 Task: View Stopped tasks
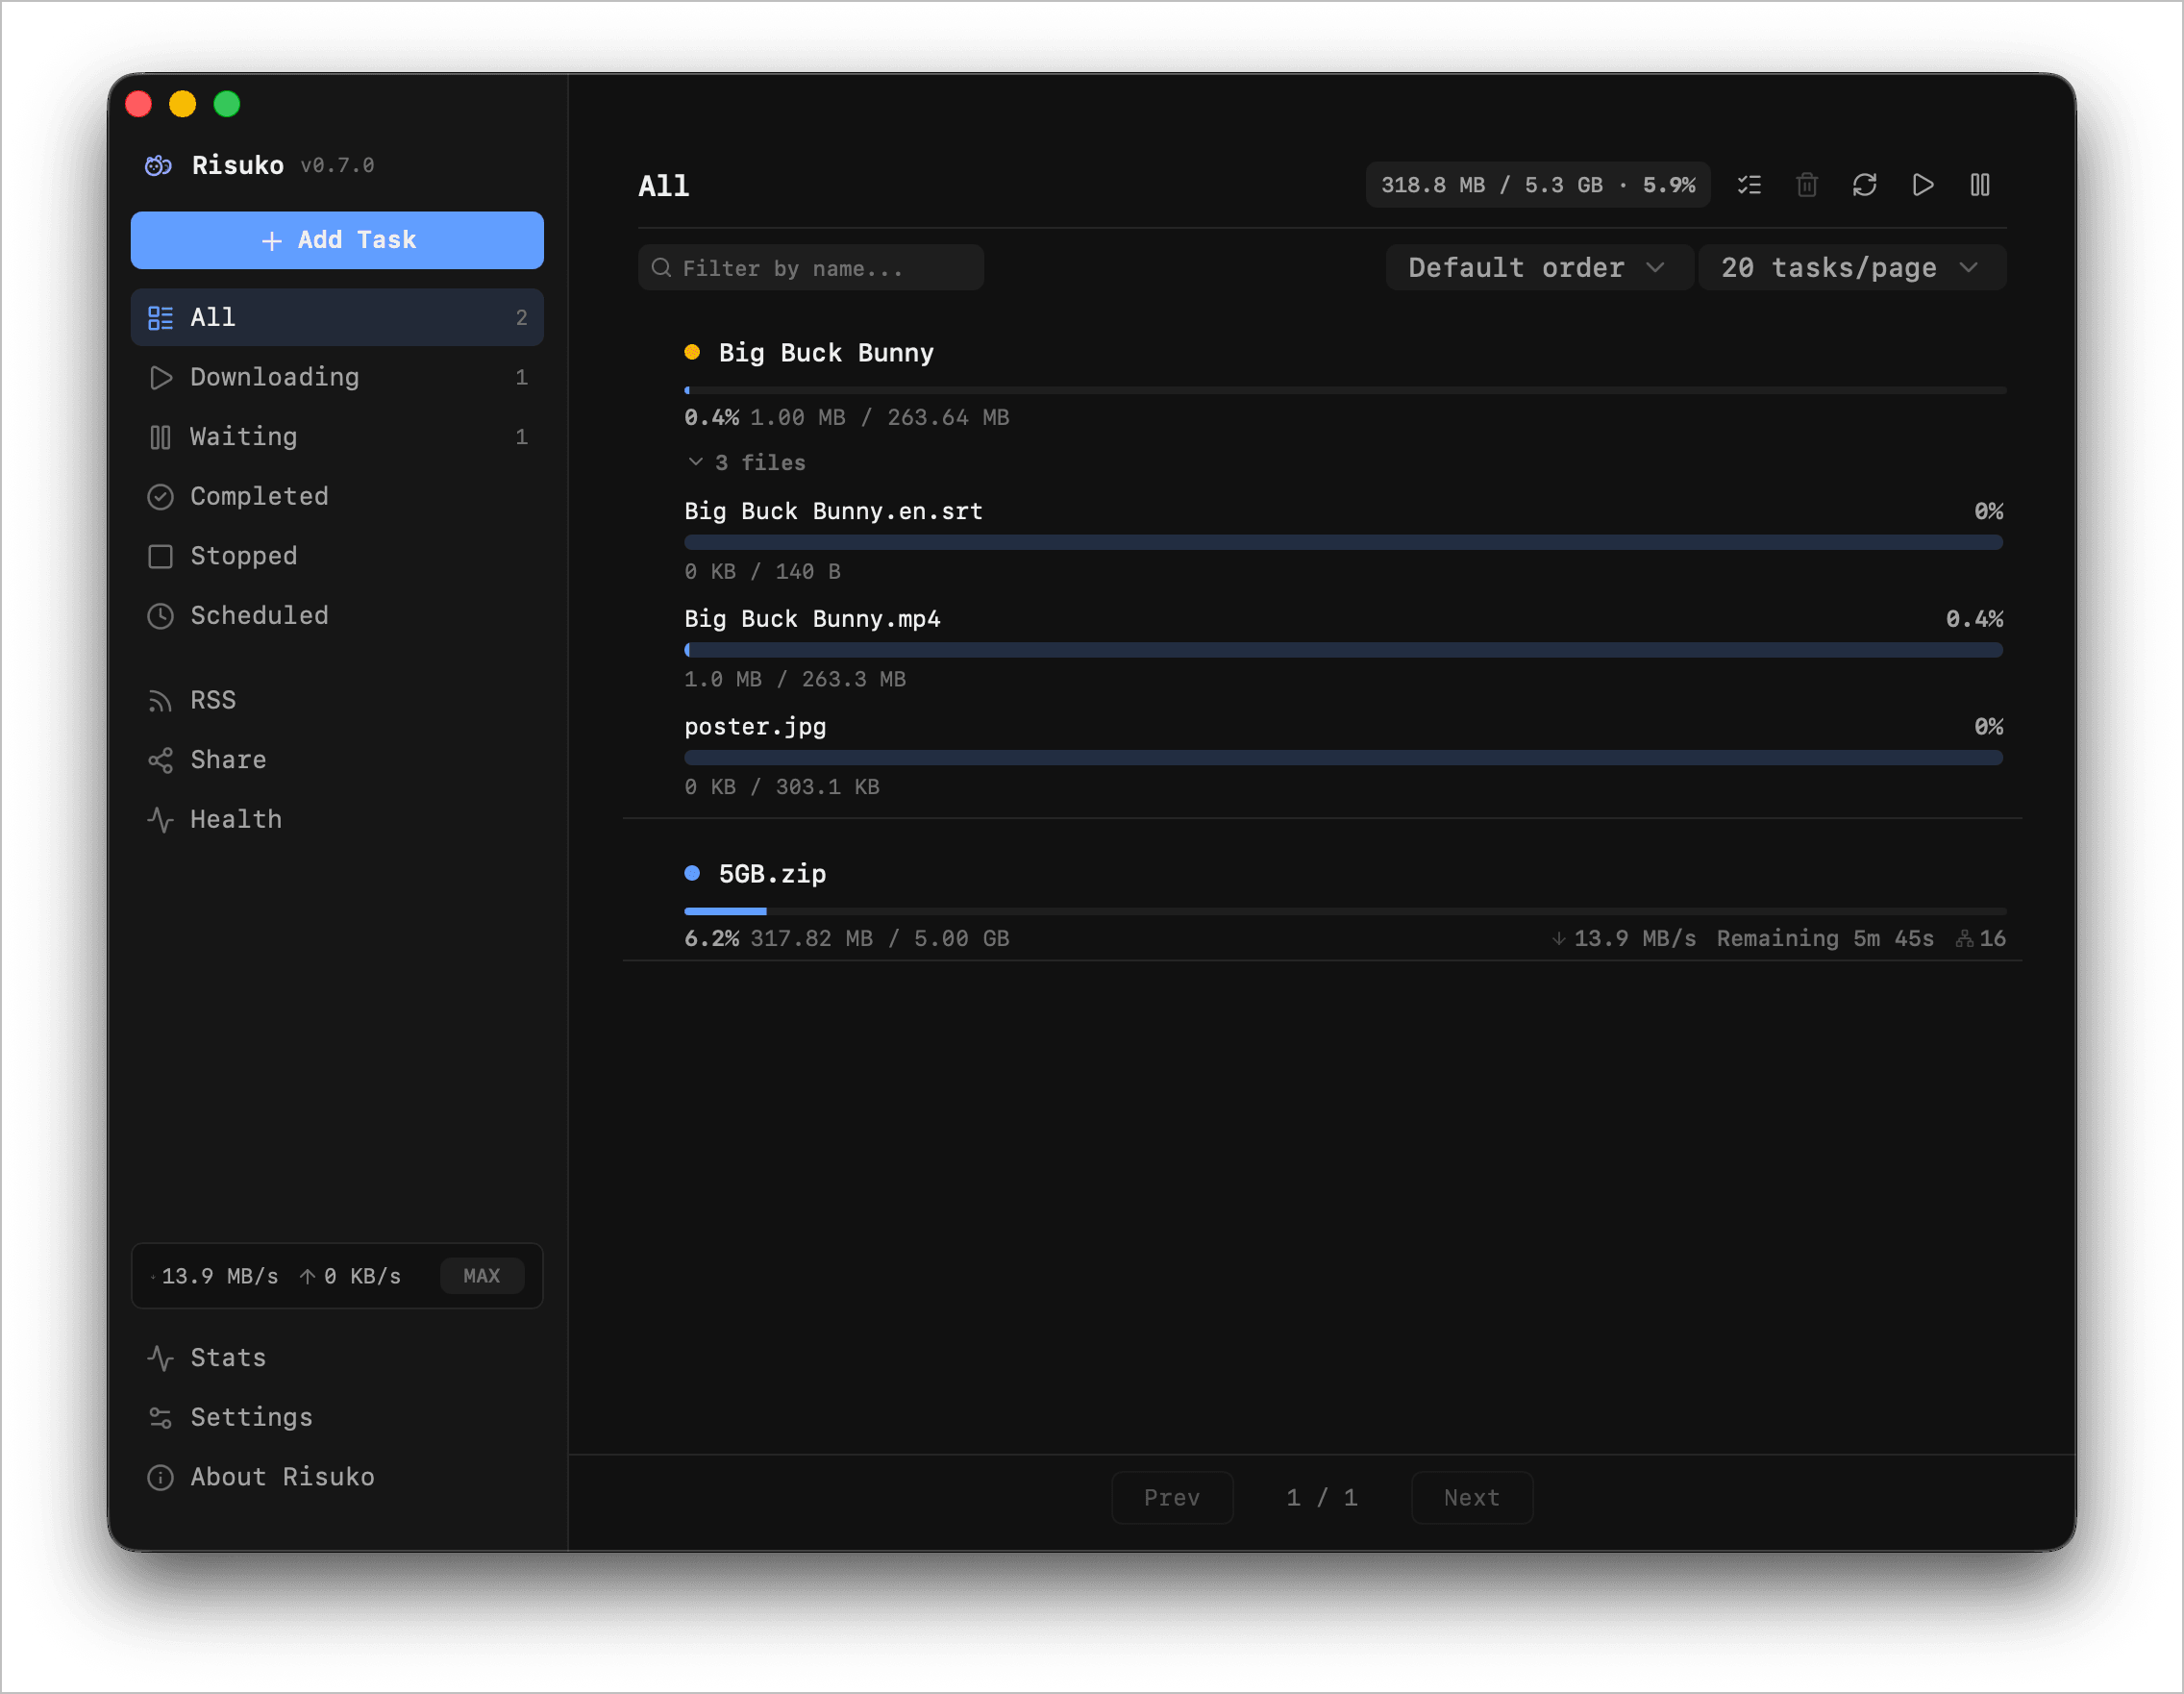(337, 556)
